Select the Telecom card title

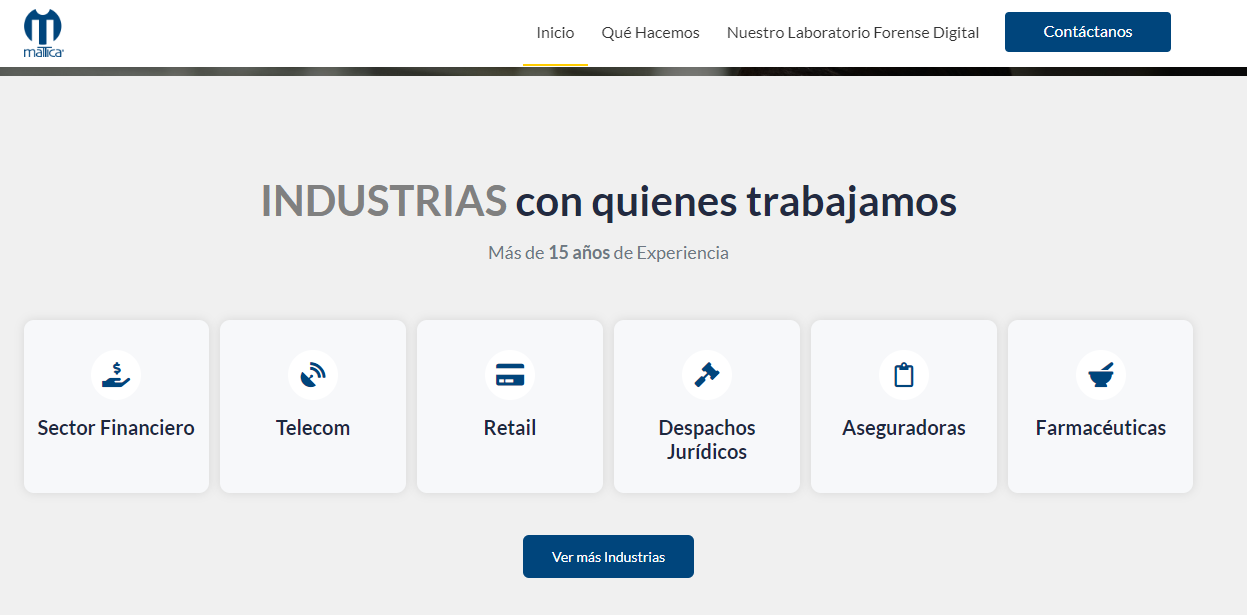point(313,428)
